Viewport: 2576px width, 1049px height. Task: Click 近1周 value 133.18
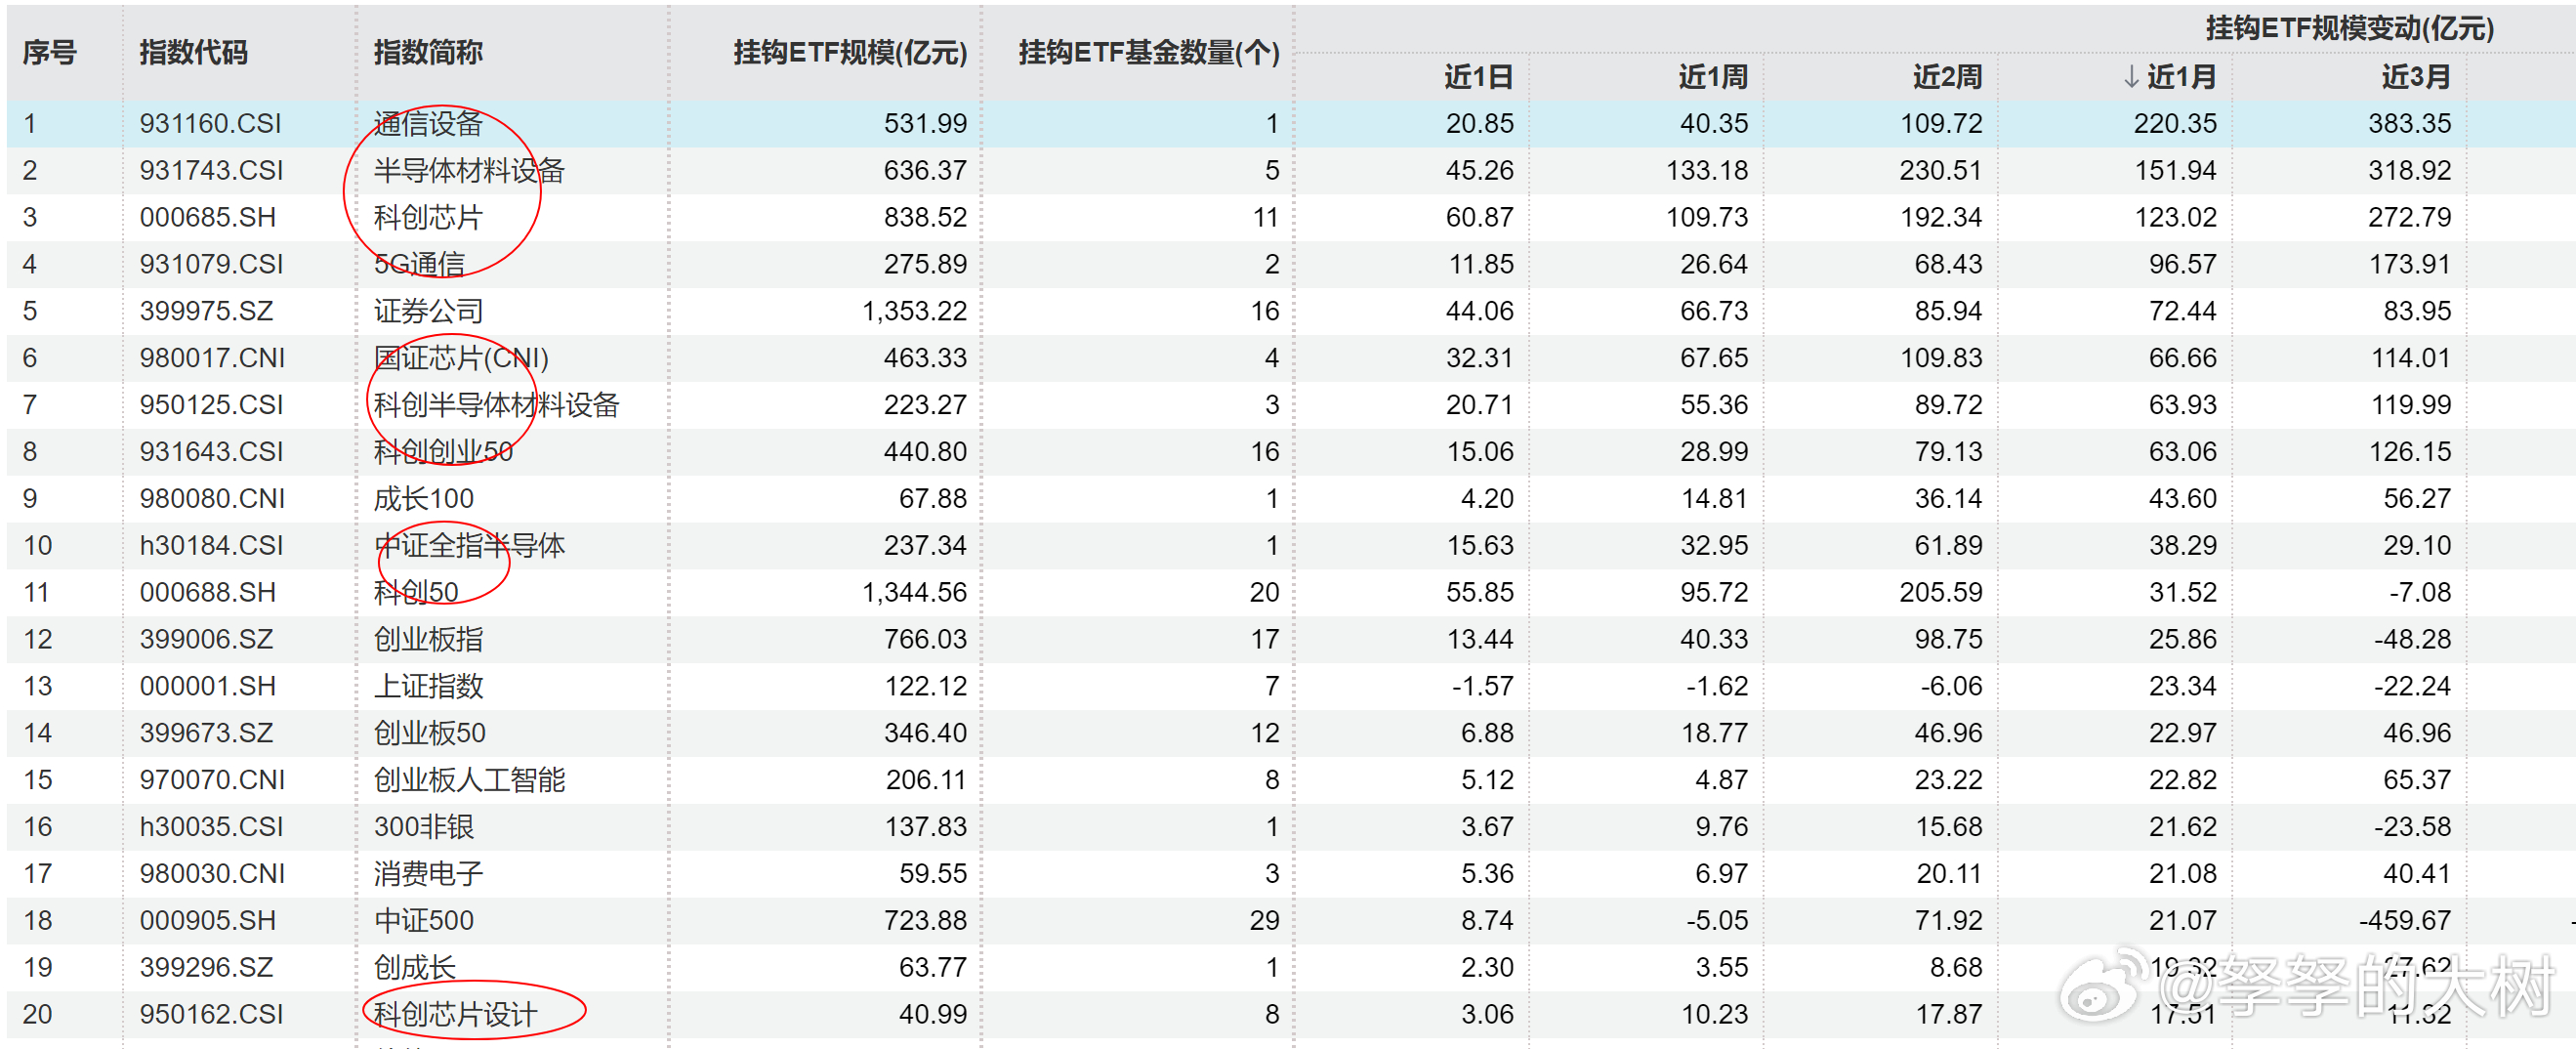(x=1706, y=170)
